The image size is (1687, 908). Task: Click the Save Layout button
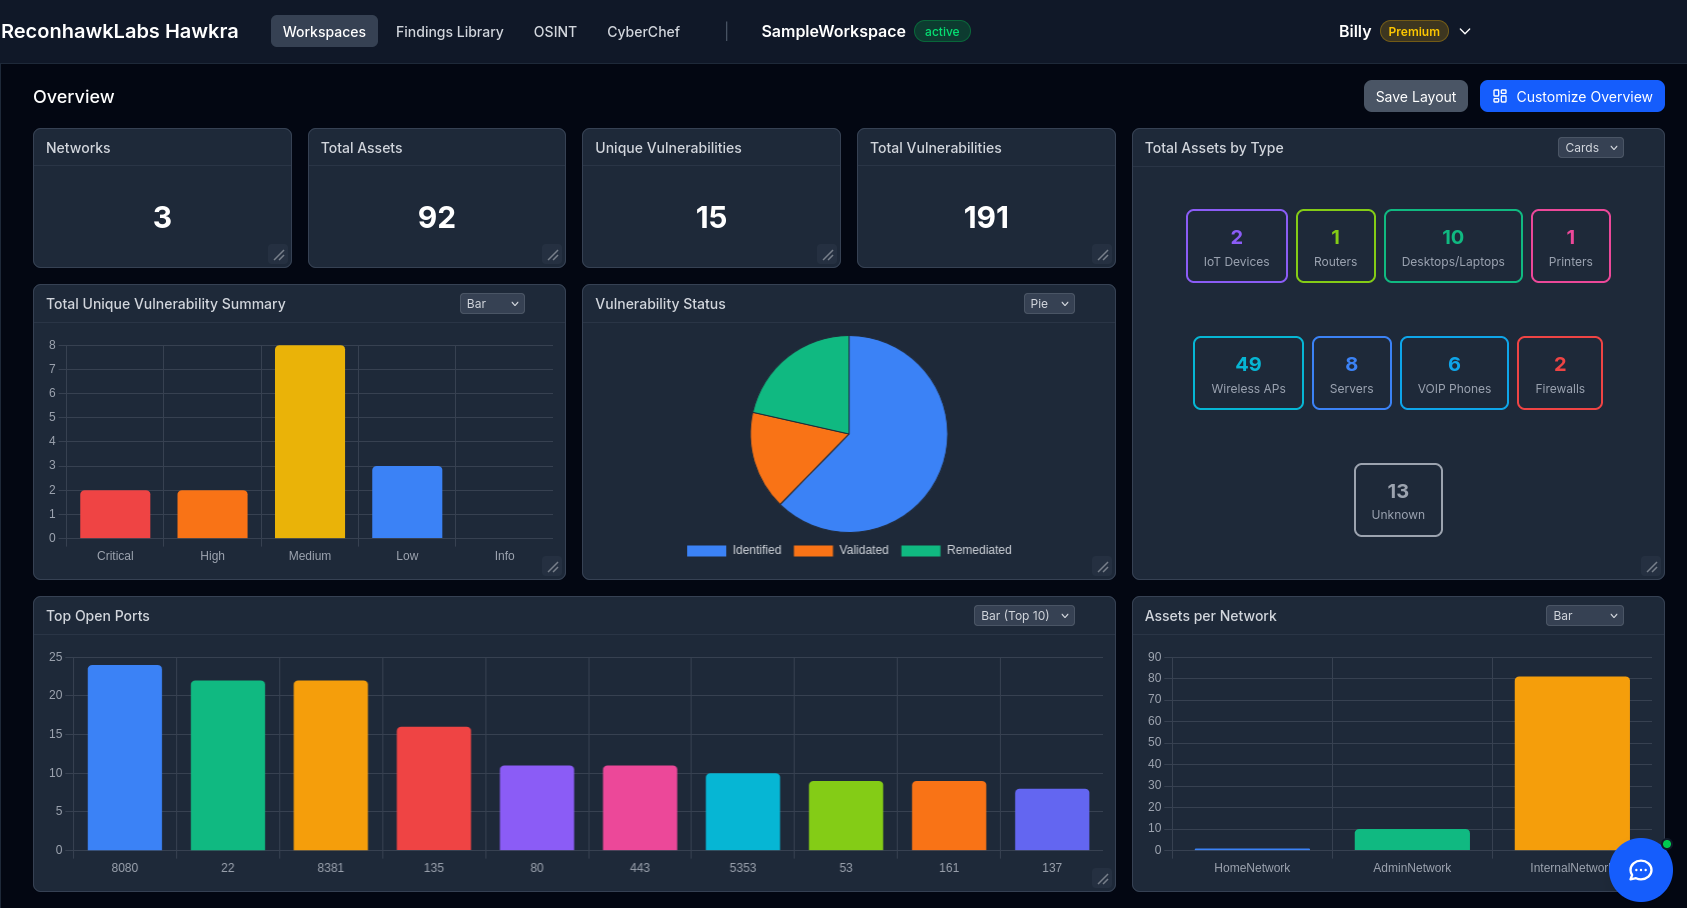pos(1415,96)
